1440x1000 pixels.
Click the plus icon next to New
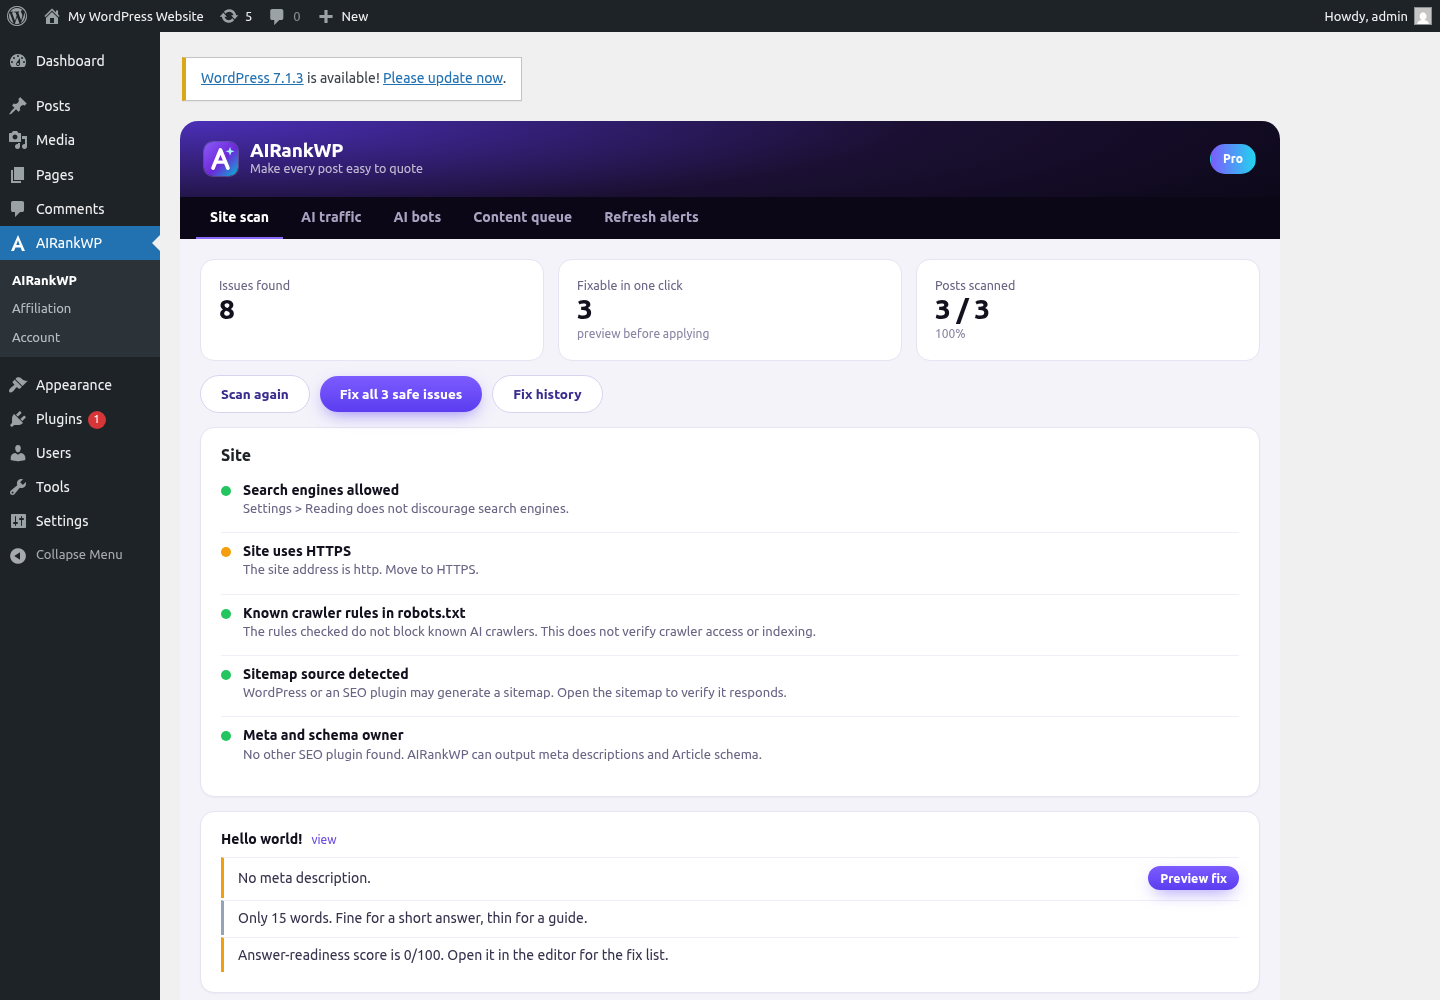(326, 16)
